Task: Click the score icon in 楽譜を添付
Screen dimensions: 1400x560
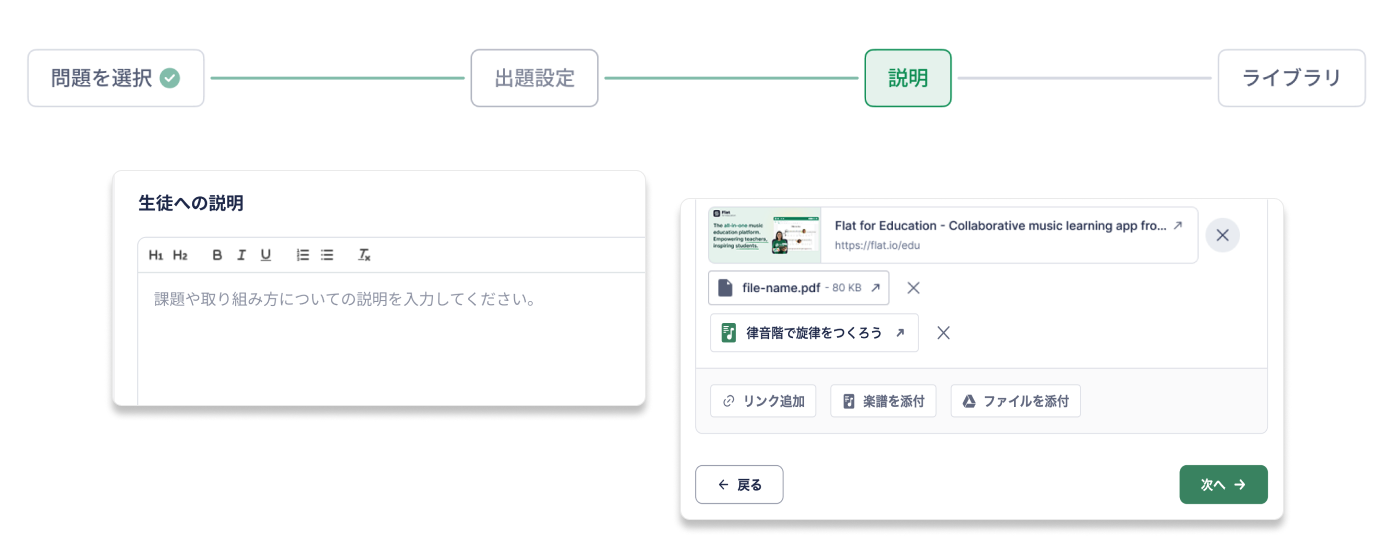Action: (849, 401)
